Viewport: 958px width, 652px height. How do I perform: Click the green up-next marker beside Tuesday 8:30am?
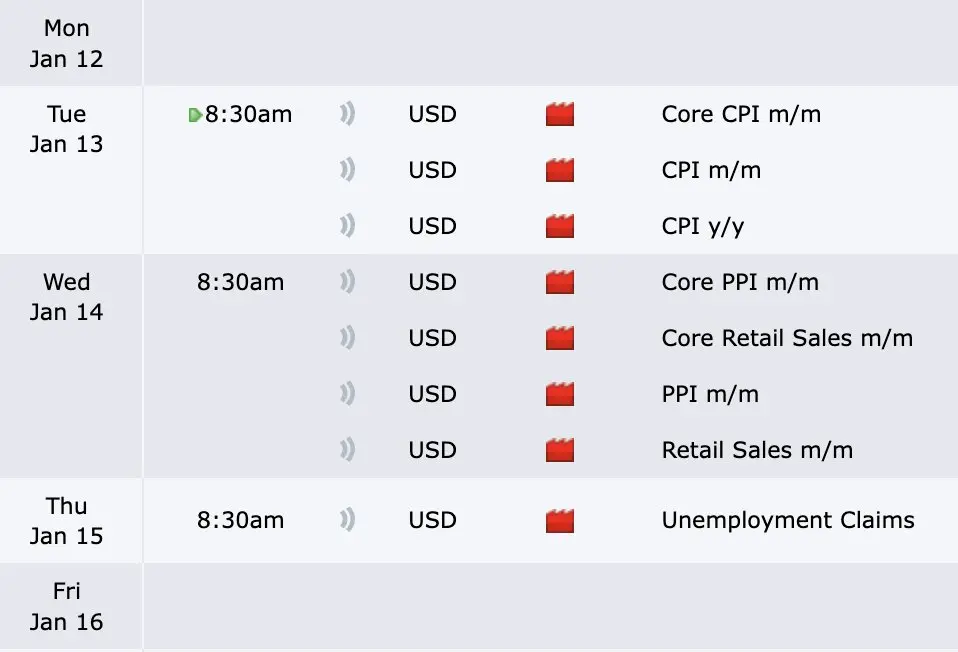pos(195,115)
